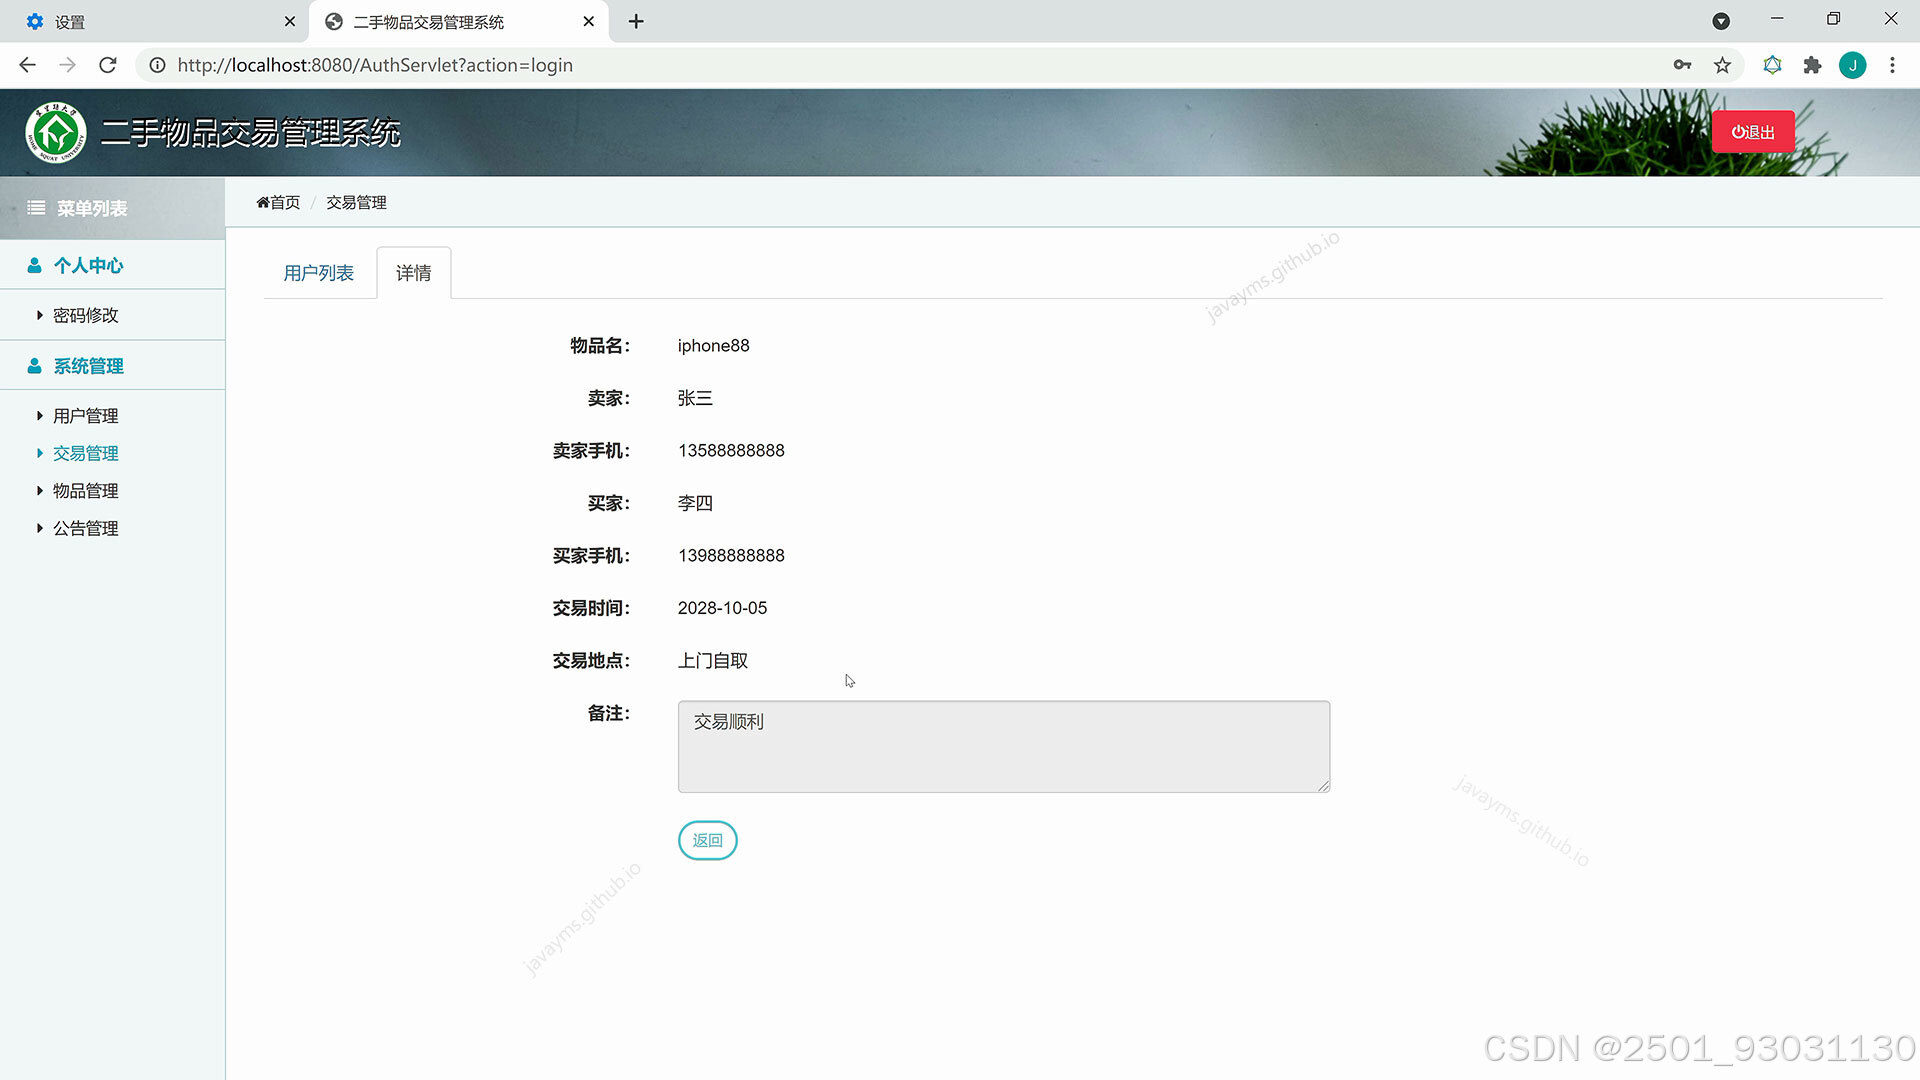Select the 详情 tab
Screen dimensions: 1920x1080
pyautogui.click(x=413, y=273)
